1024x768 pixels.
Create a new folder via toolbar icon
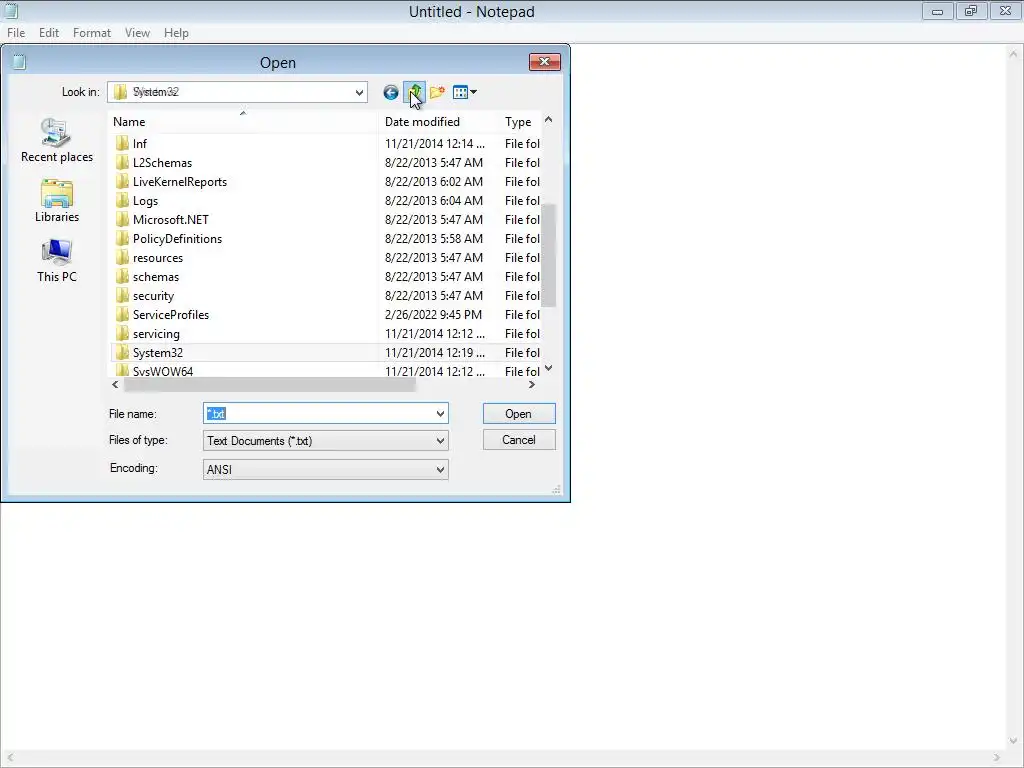pos(437,92)
